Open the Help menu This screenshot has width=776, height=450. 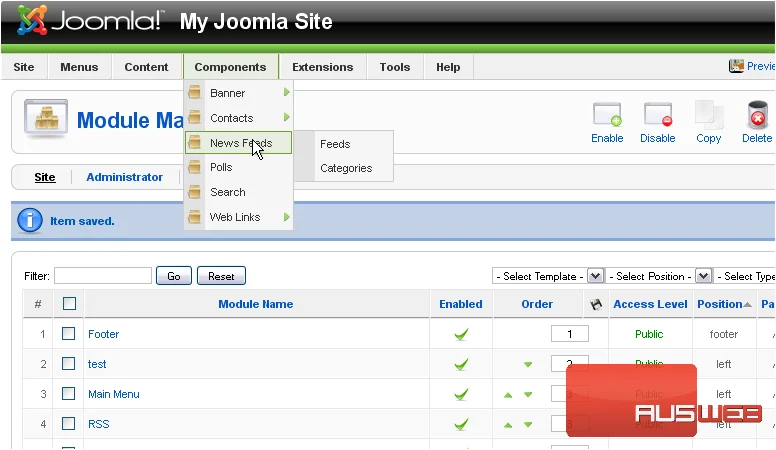(448, 67)
